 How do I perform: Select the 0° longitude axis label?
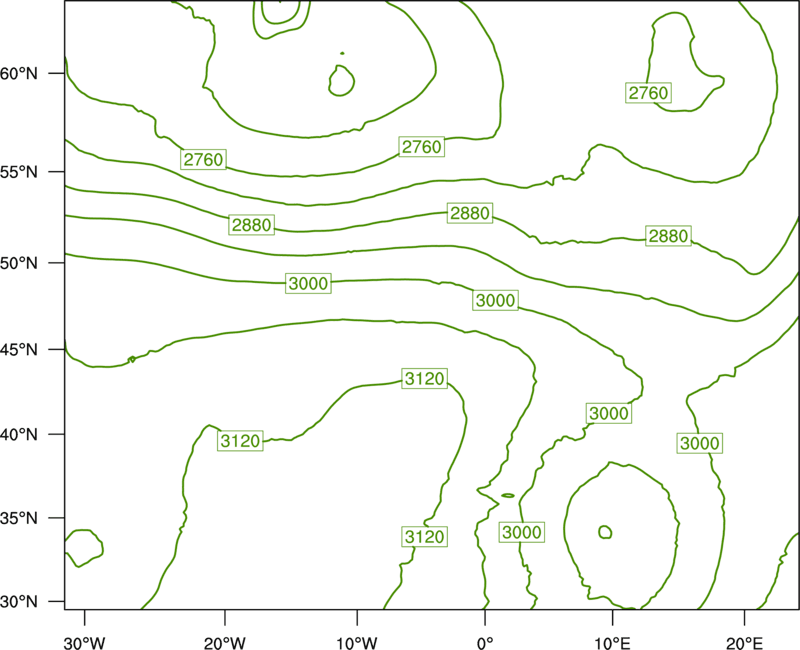pos(485,643)
